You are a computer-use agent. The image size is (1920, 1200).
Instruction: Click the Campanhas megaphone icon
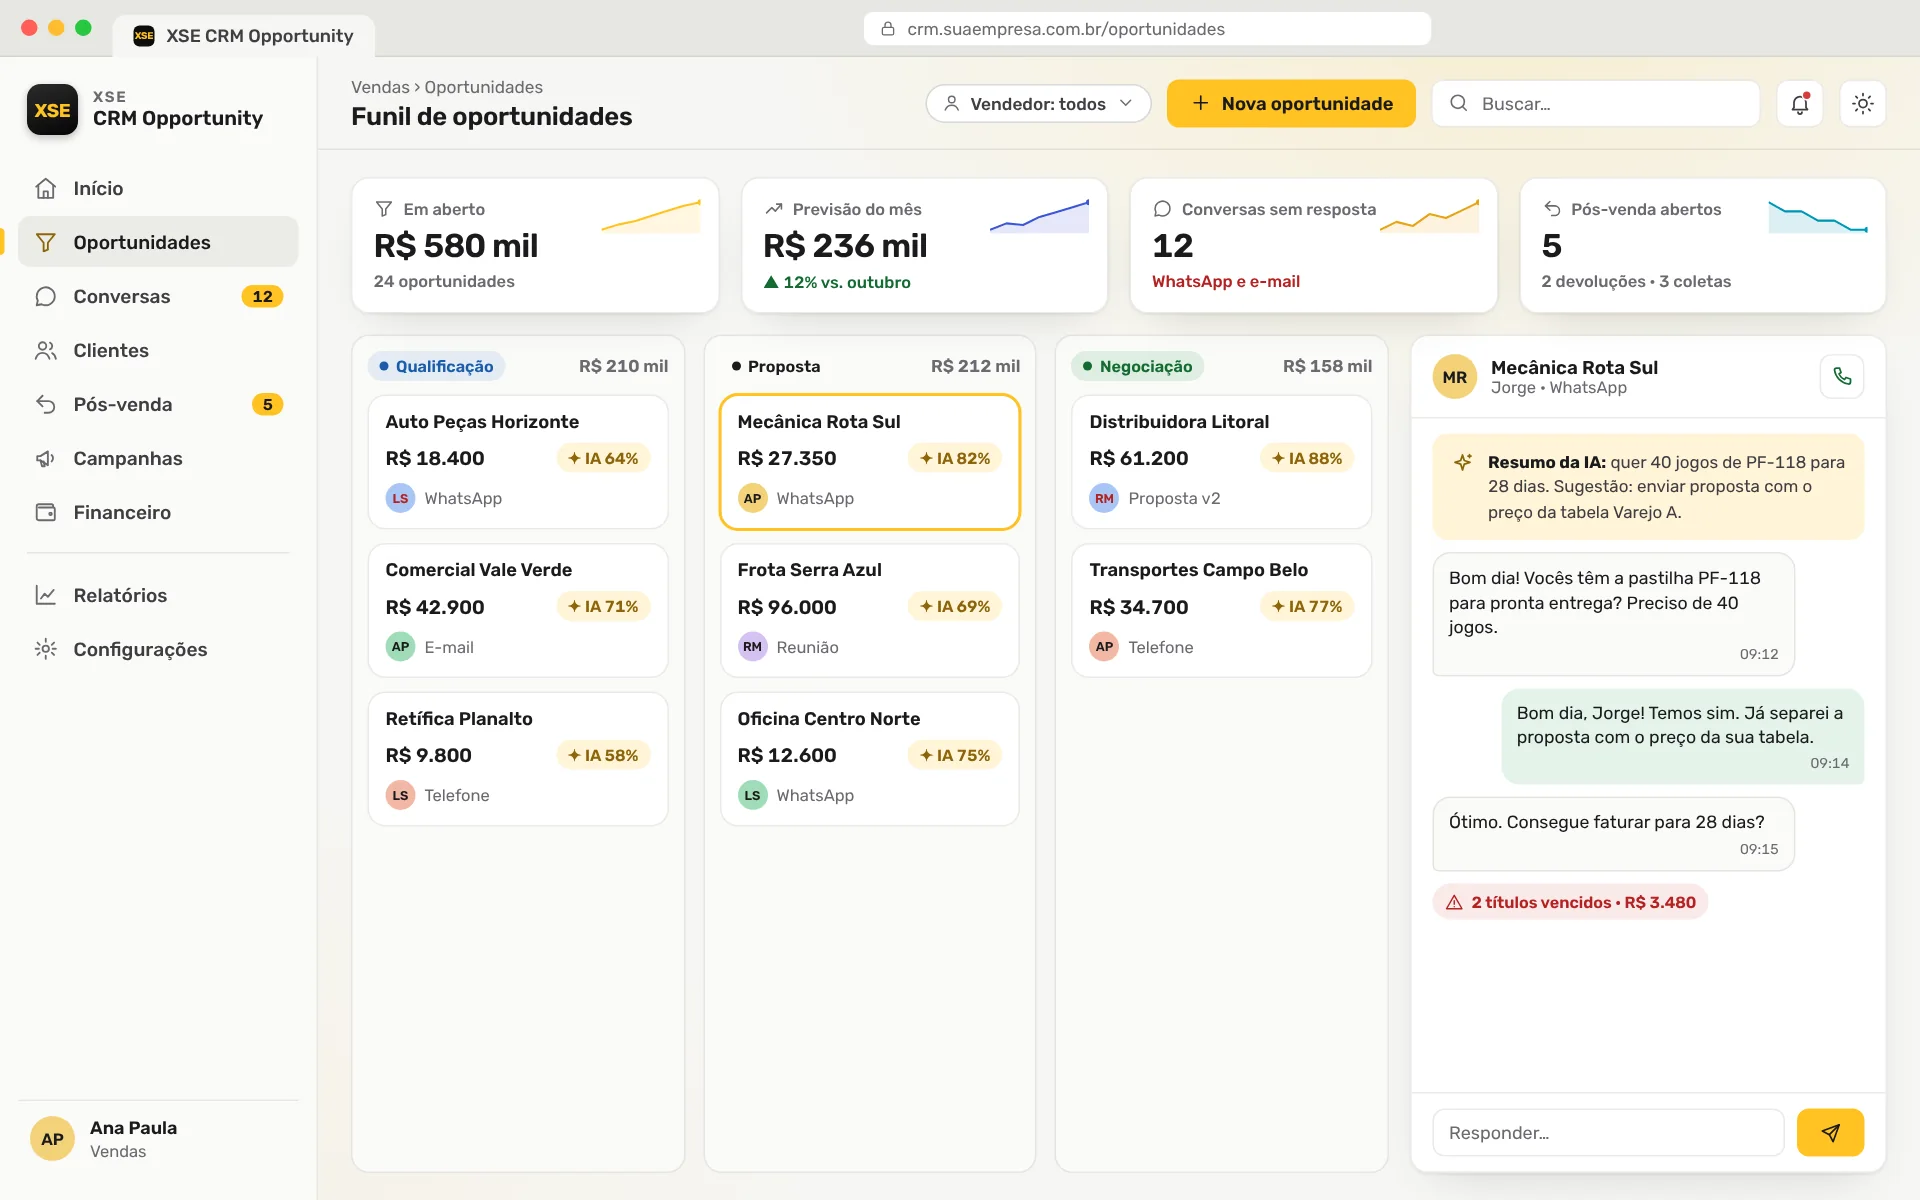click(46, 458)
